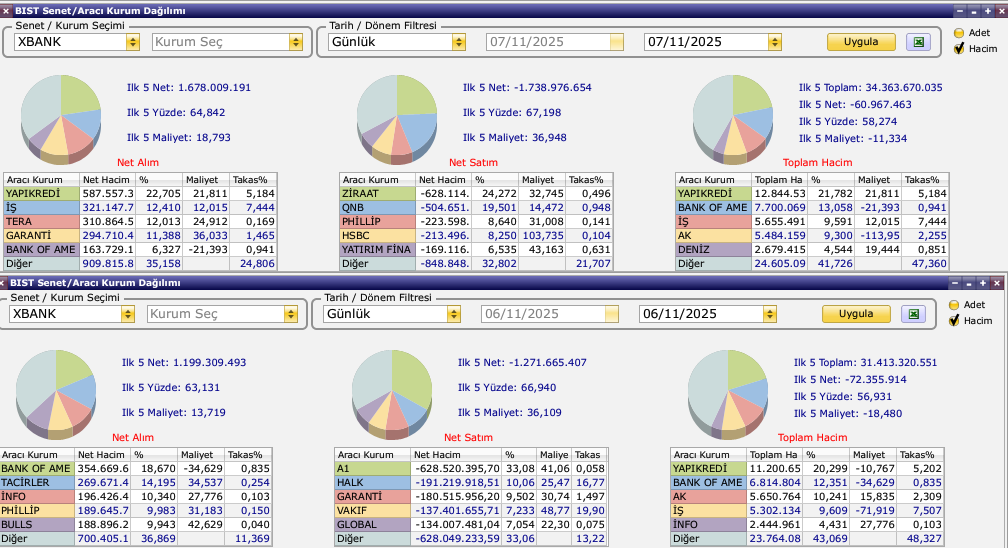Export the 07/11/2025 panel data to Excel
This screenshot has width=1008, height=548.
point(918,42)
